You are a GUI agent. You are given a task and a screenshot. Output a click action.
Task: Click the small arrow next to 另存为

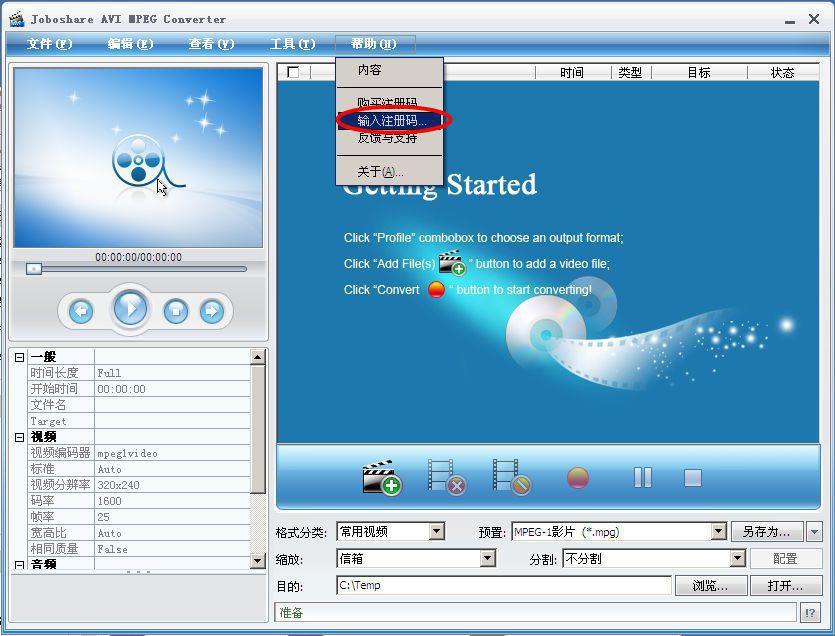pyautogui.click(x=814, y=532)
